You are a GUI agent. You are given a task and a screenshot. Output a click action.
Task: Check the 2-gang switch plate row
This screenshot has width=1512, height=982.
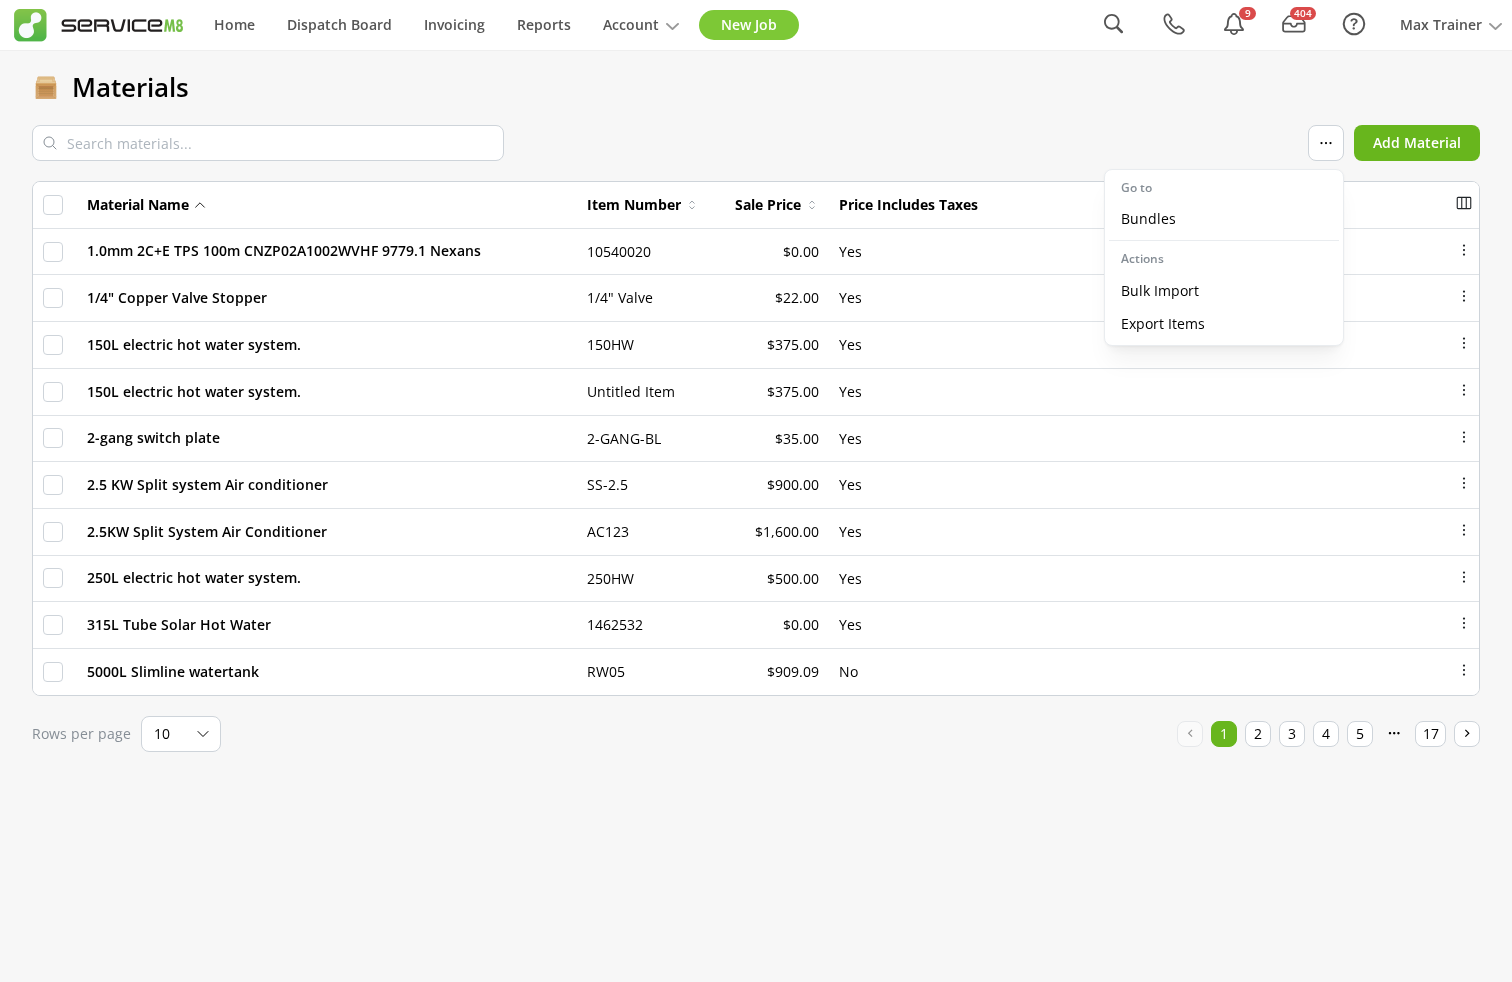pos(53,438)
